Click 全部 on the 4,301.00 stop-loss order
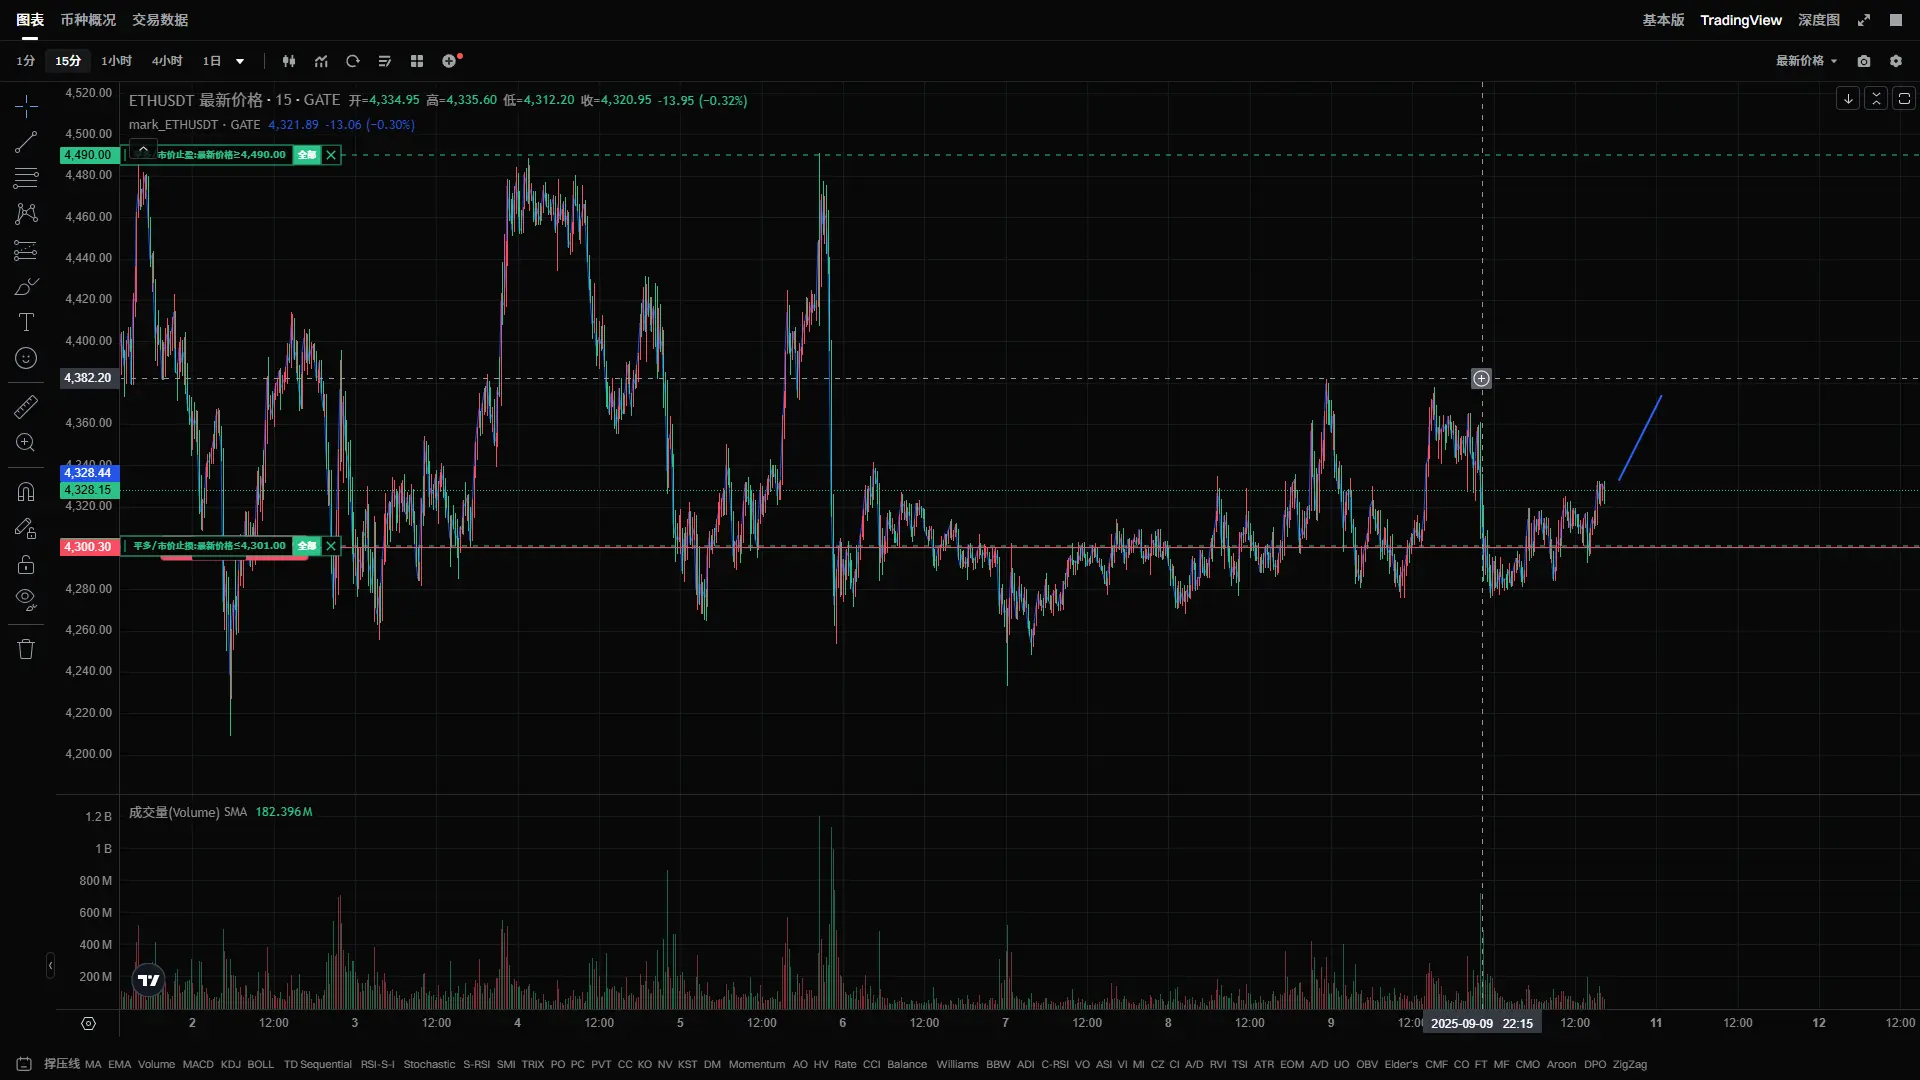Screen dimensions: 1920x1080 pyautogui.click(x=307, y=546)
